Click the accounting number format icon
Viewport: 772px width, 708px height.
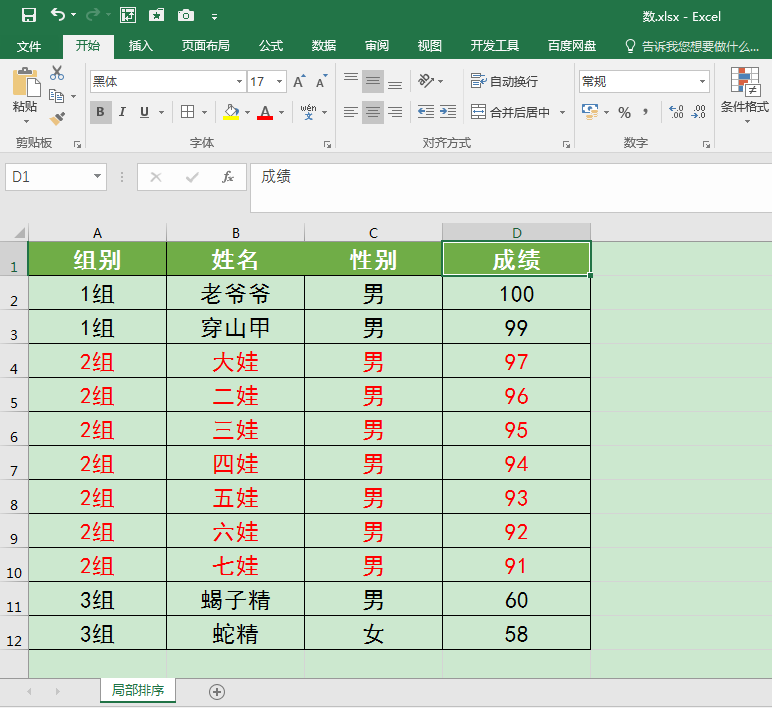[590, 112]
